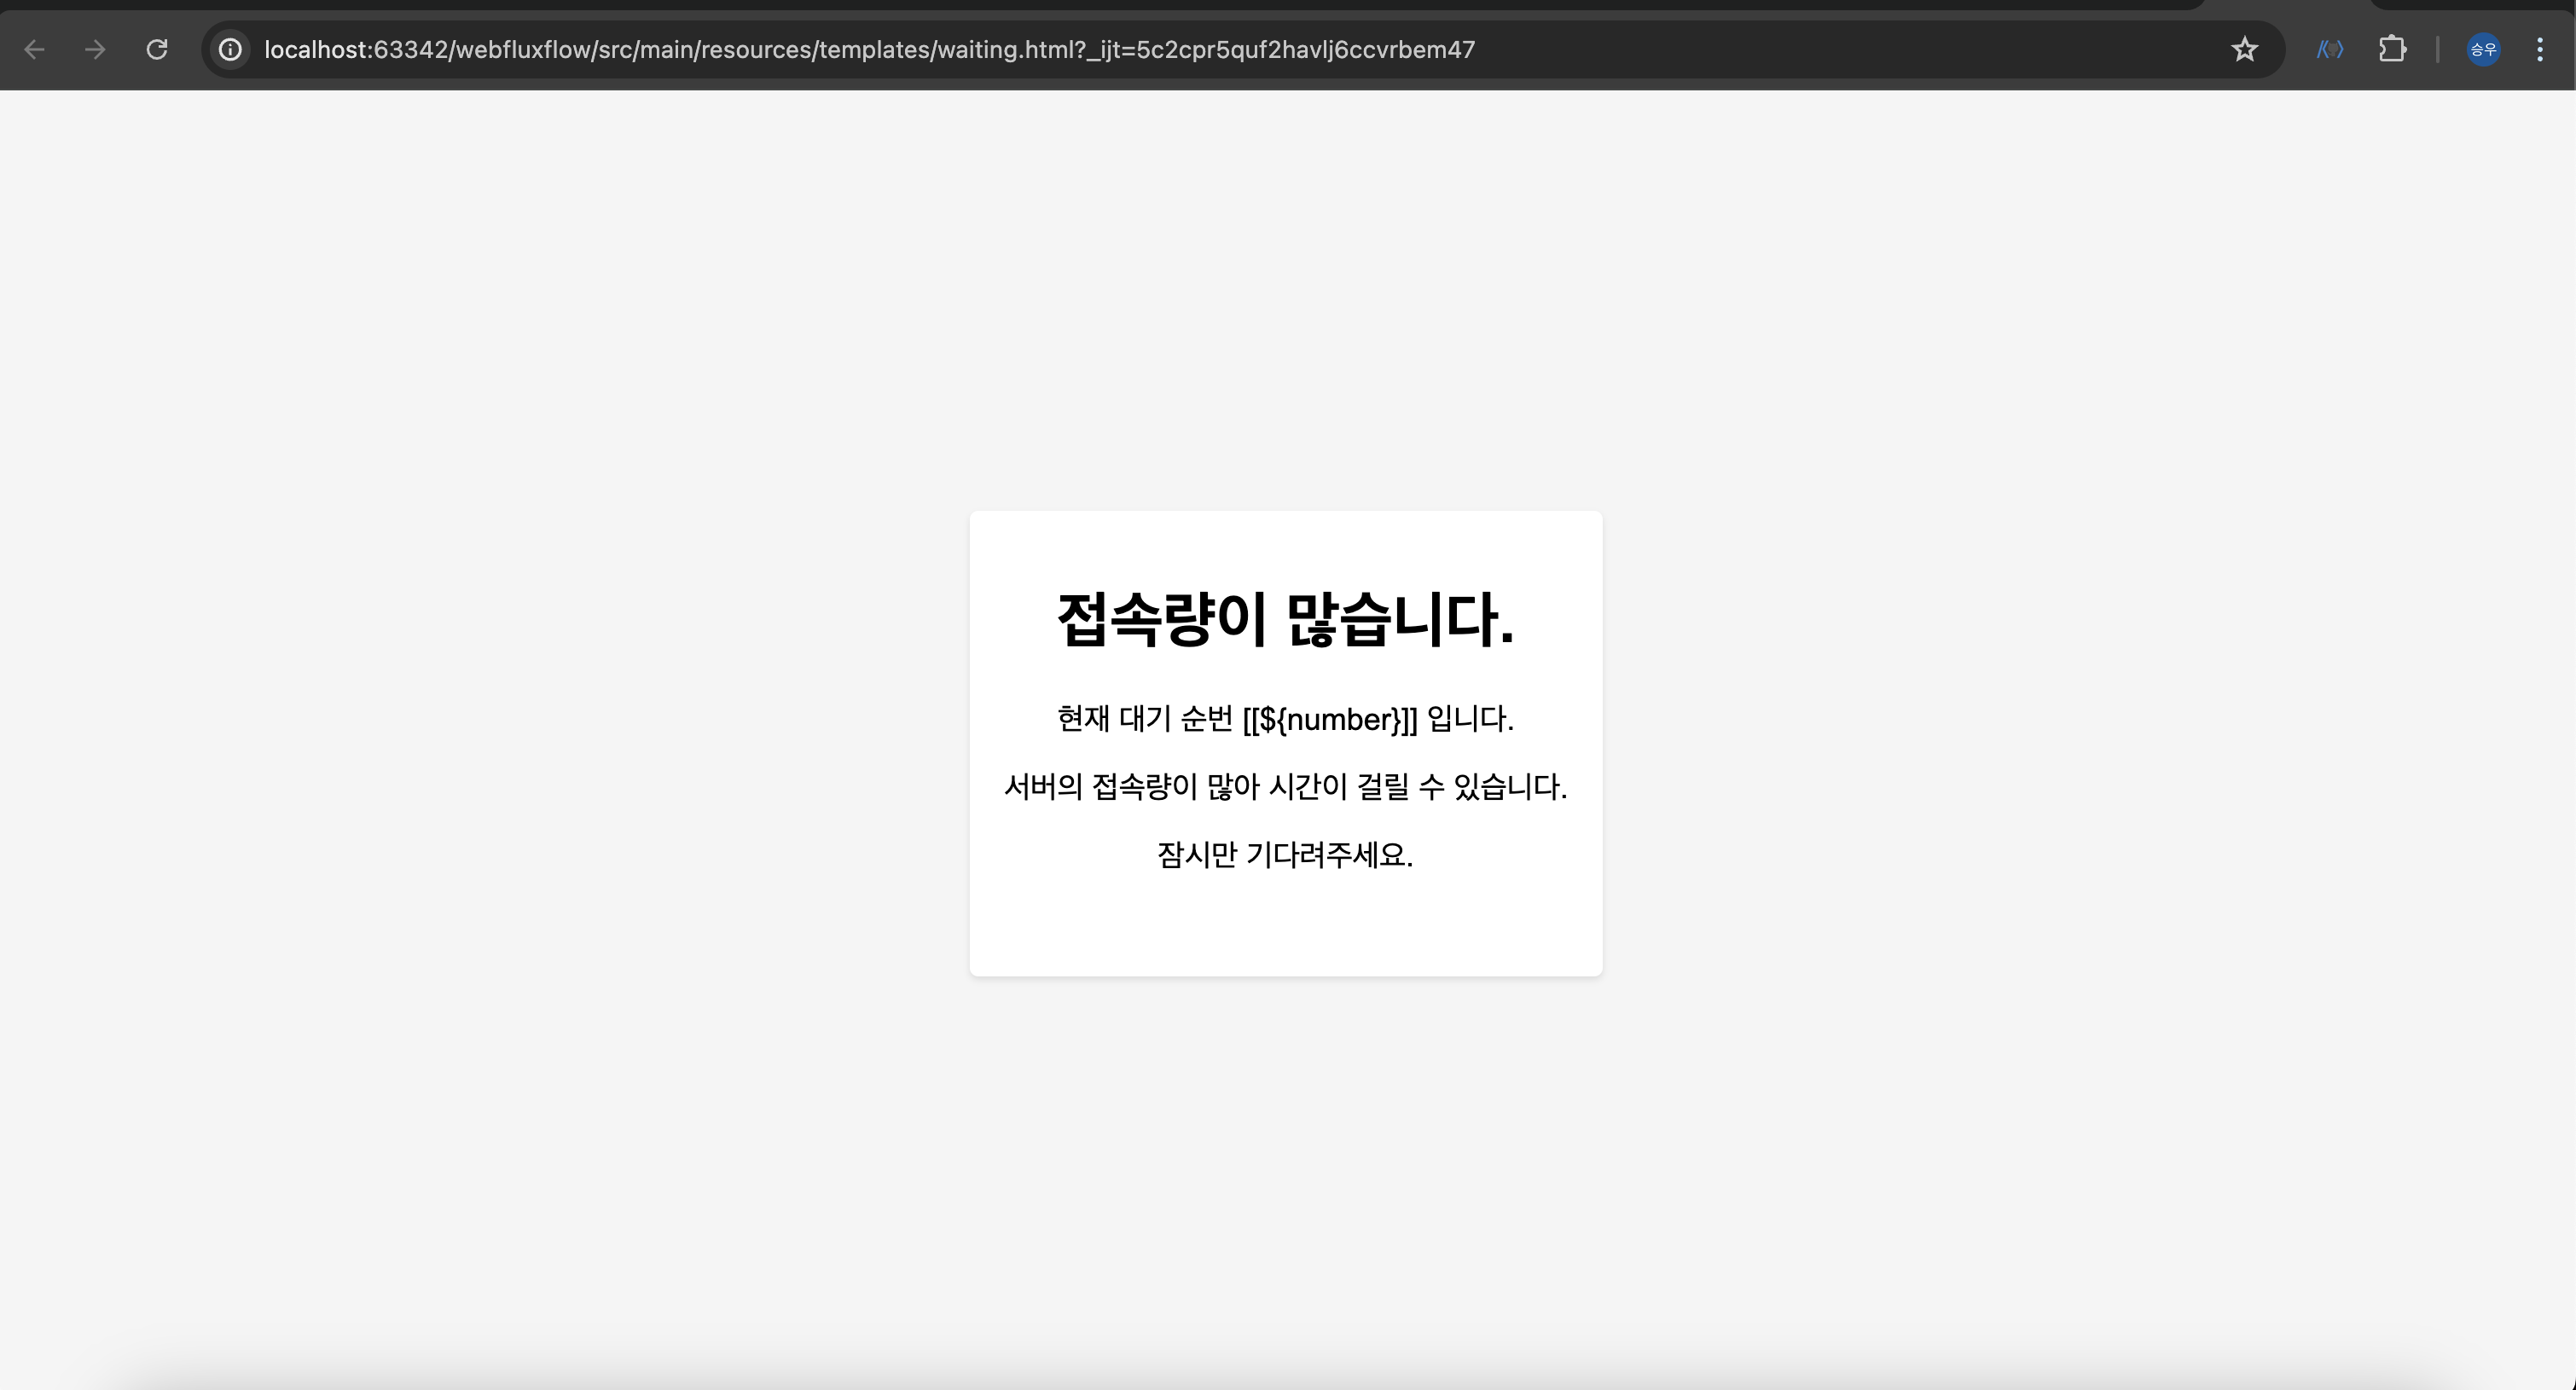Open Chrome's three-dot menu
Screen dimensions: 2576x1390
(2539, 49)
